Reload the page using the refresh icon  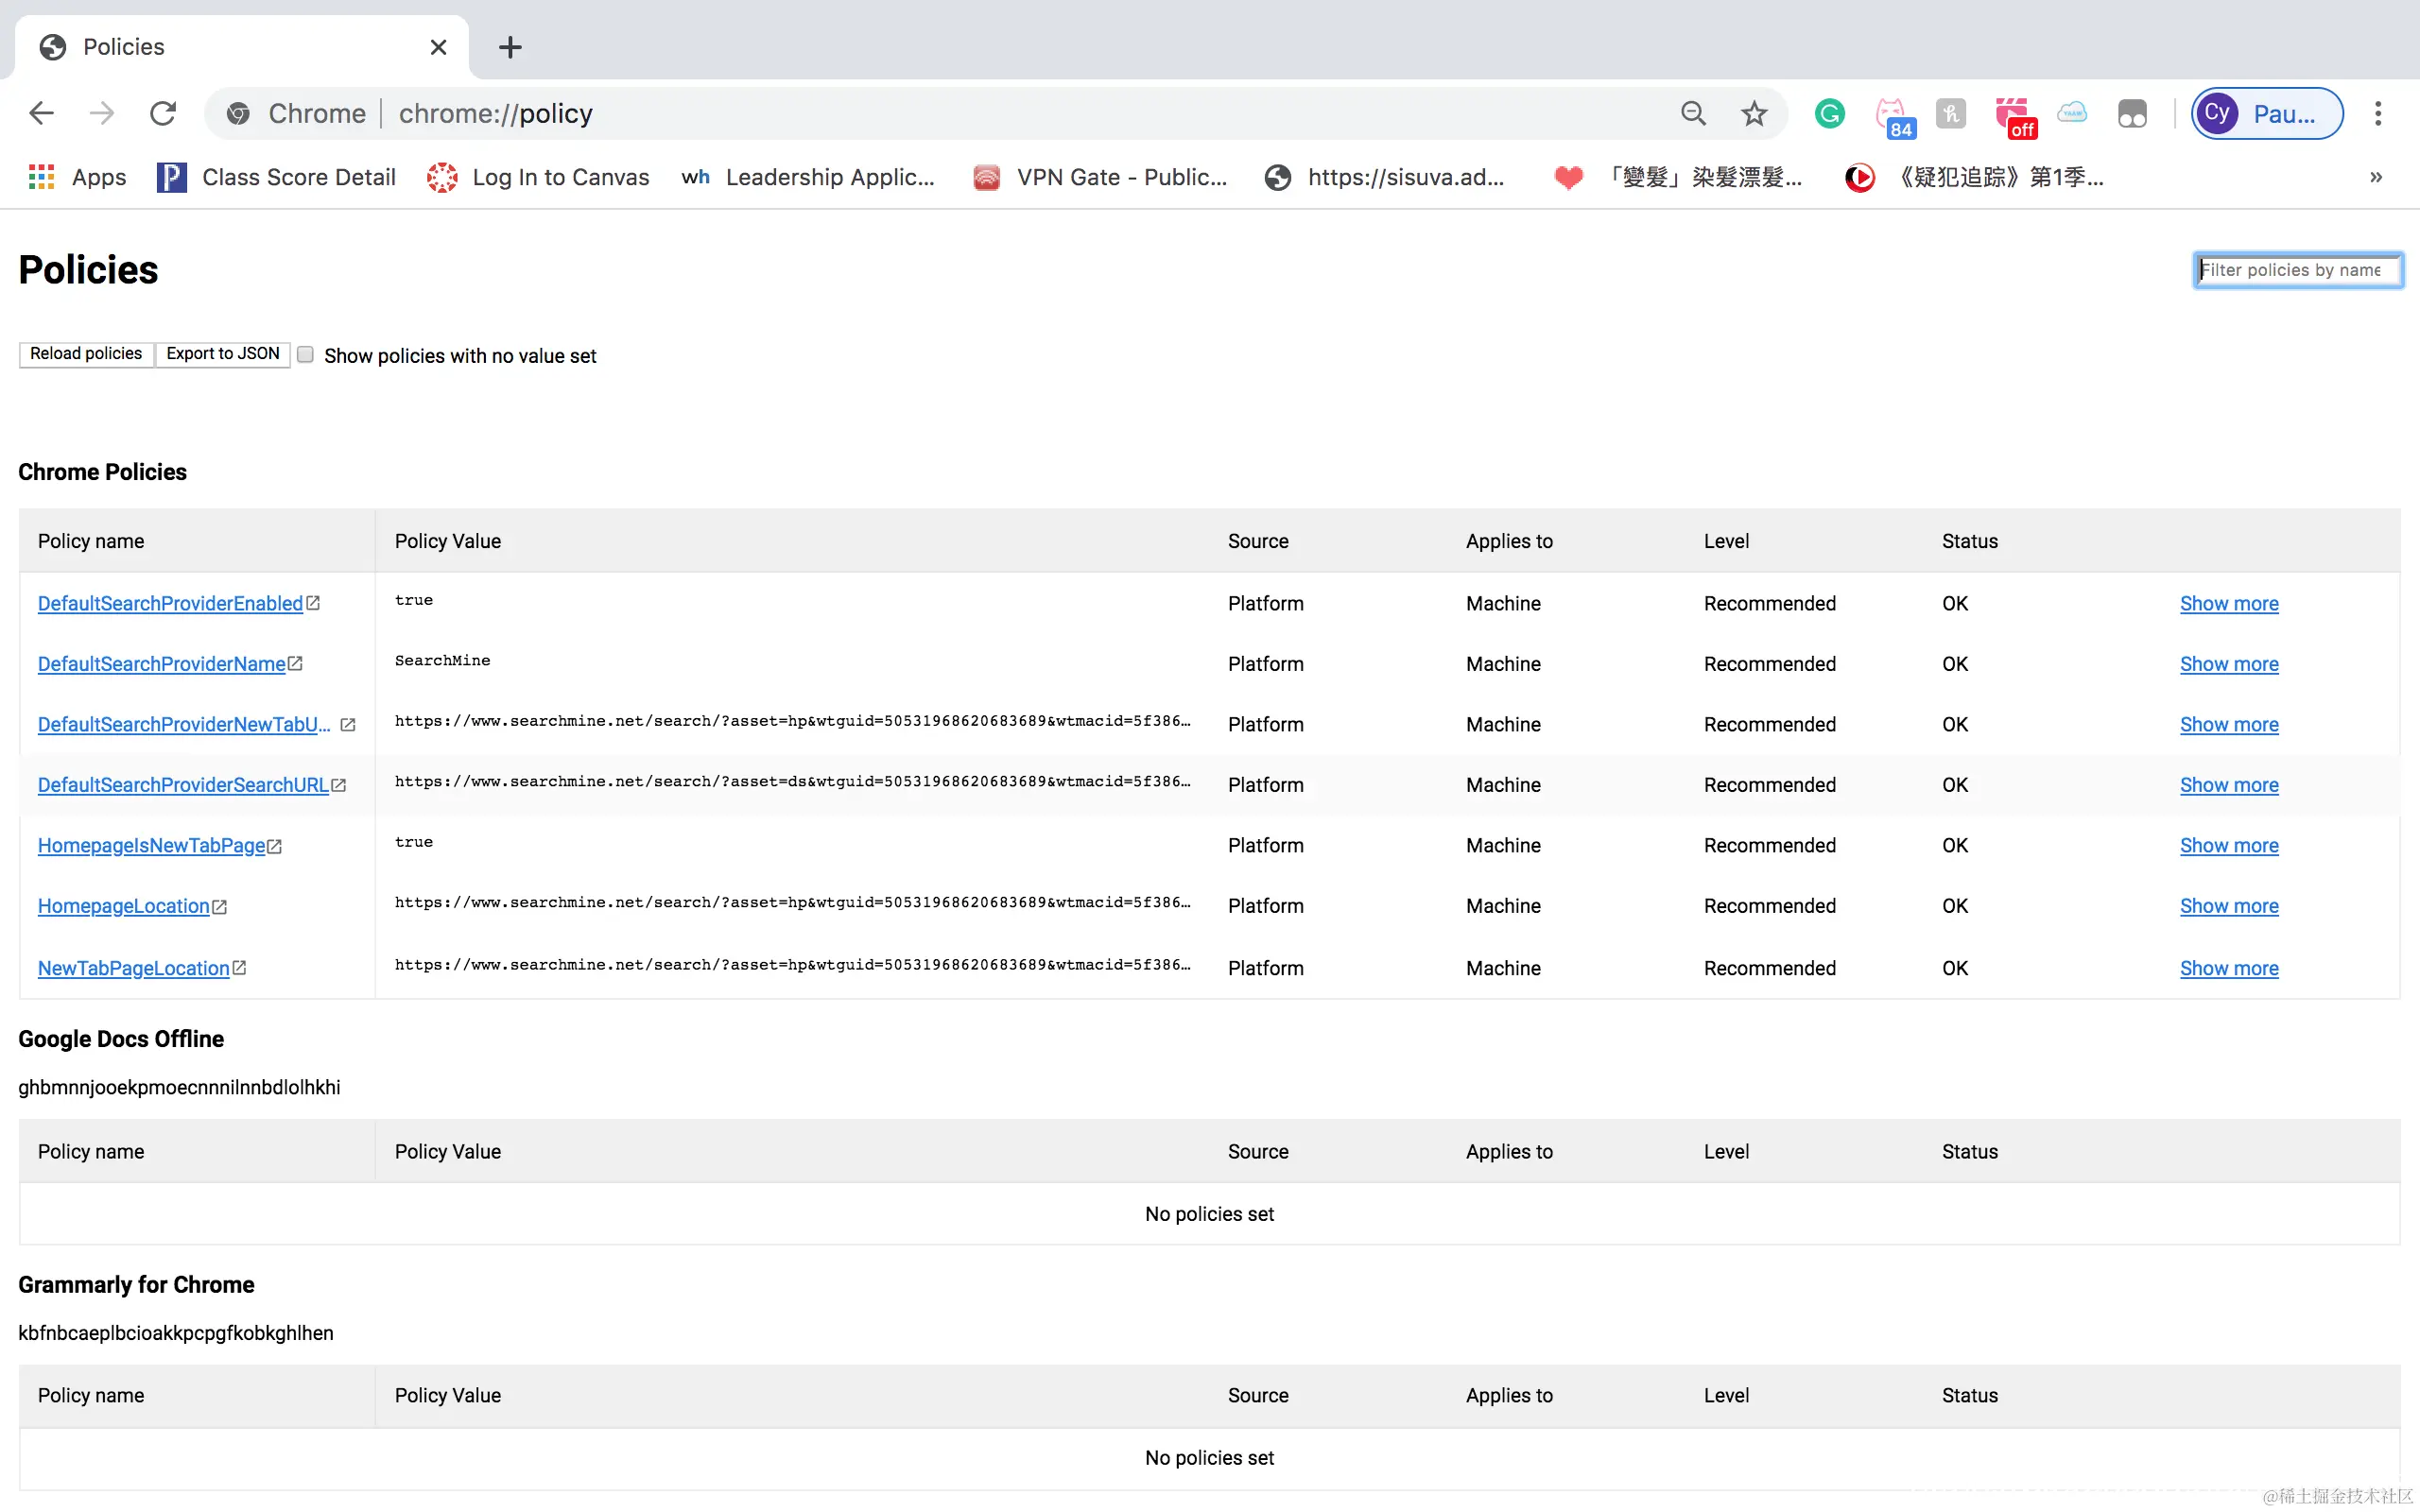(163, 114)
